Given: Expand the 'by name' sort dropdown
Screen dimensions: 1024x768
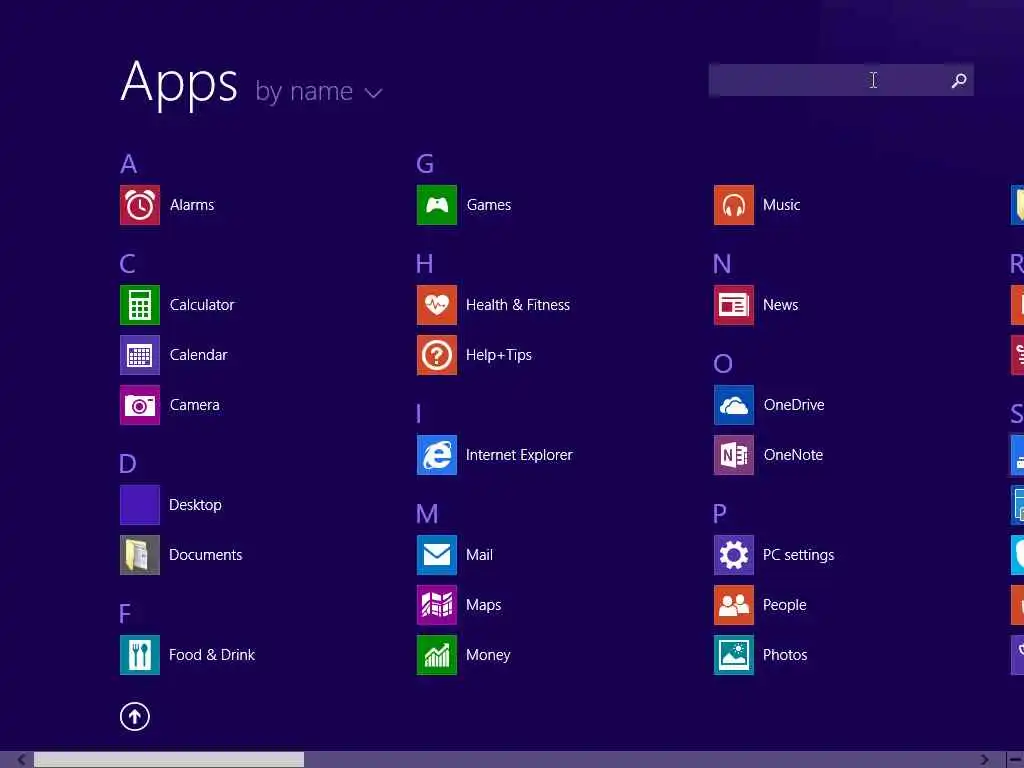Looking at the screenshot, I should click(318, 92).
